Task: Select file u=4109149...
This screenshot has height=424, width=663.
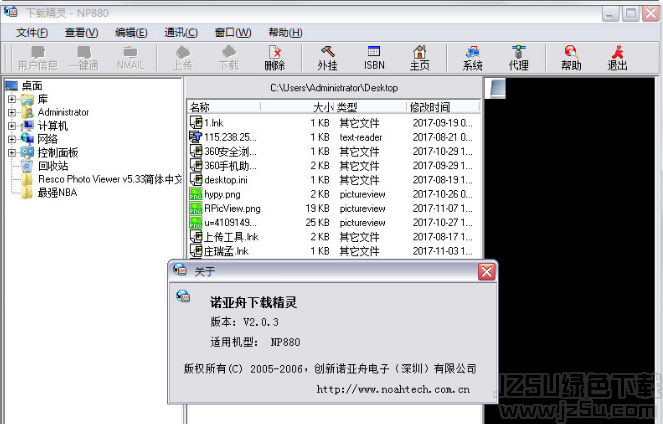Action: (230, 222)
